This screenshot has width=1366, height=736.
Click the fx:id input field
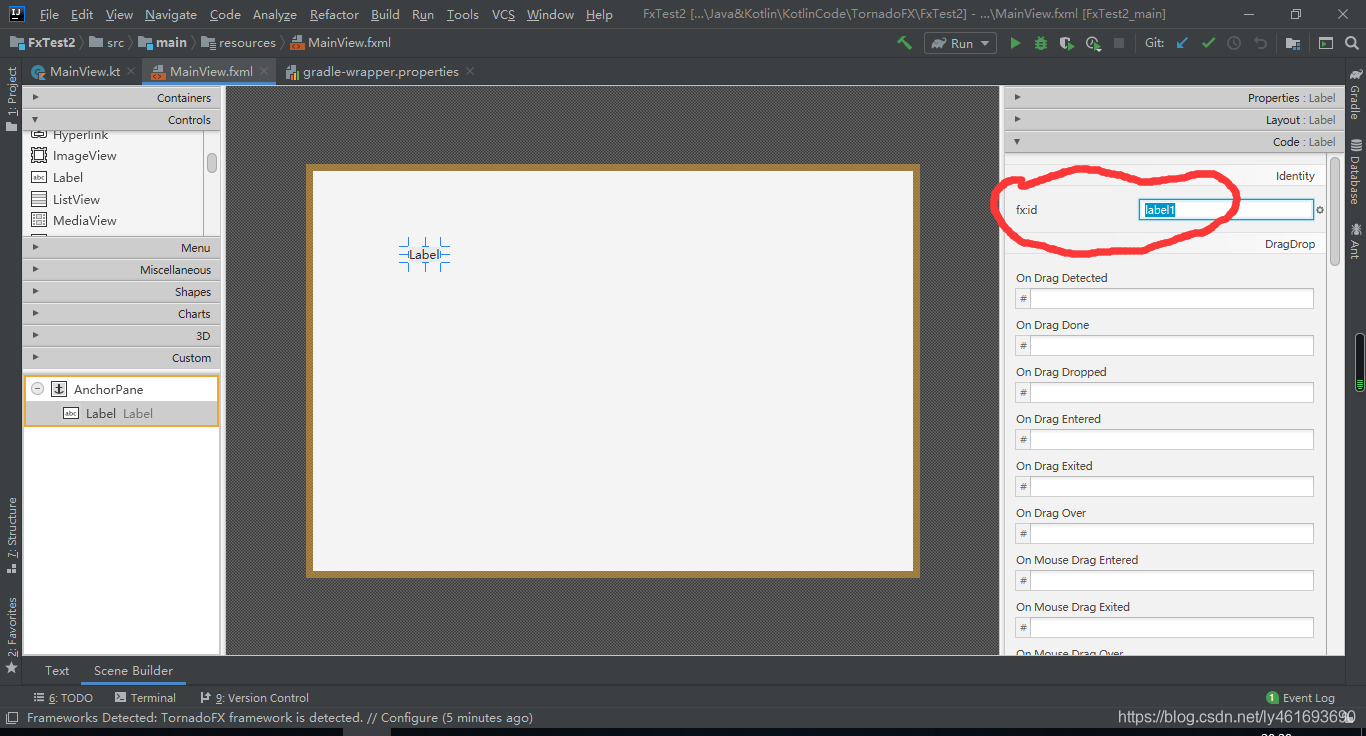[x=1226, y=210]
